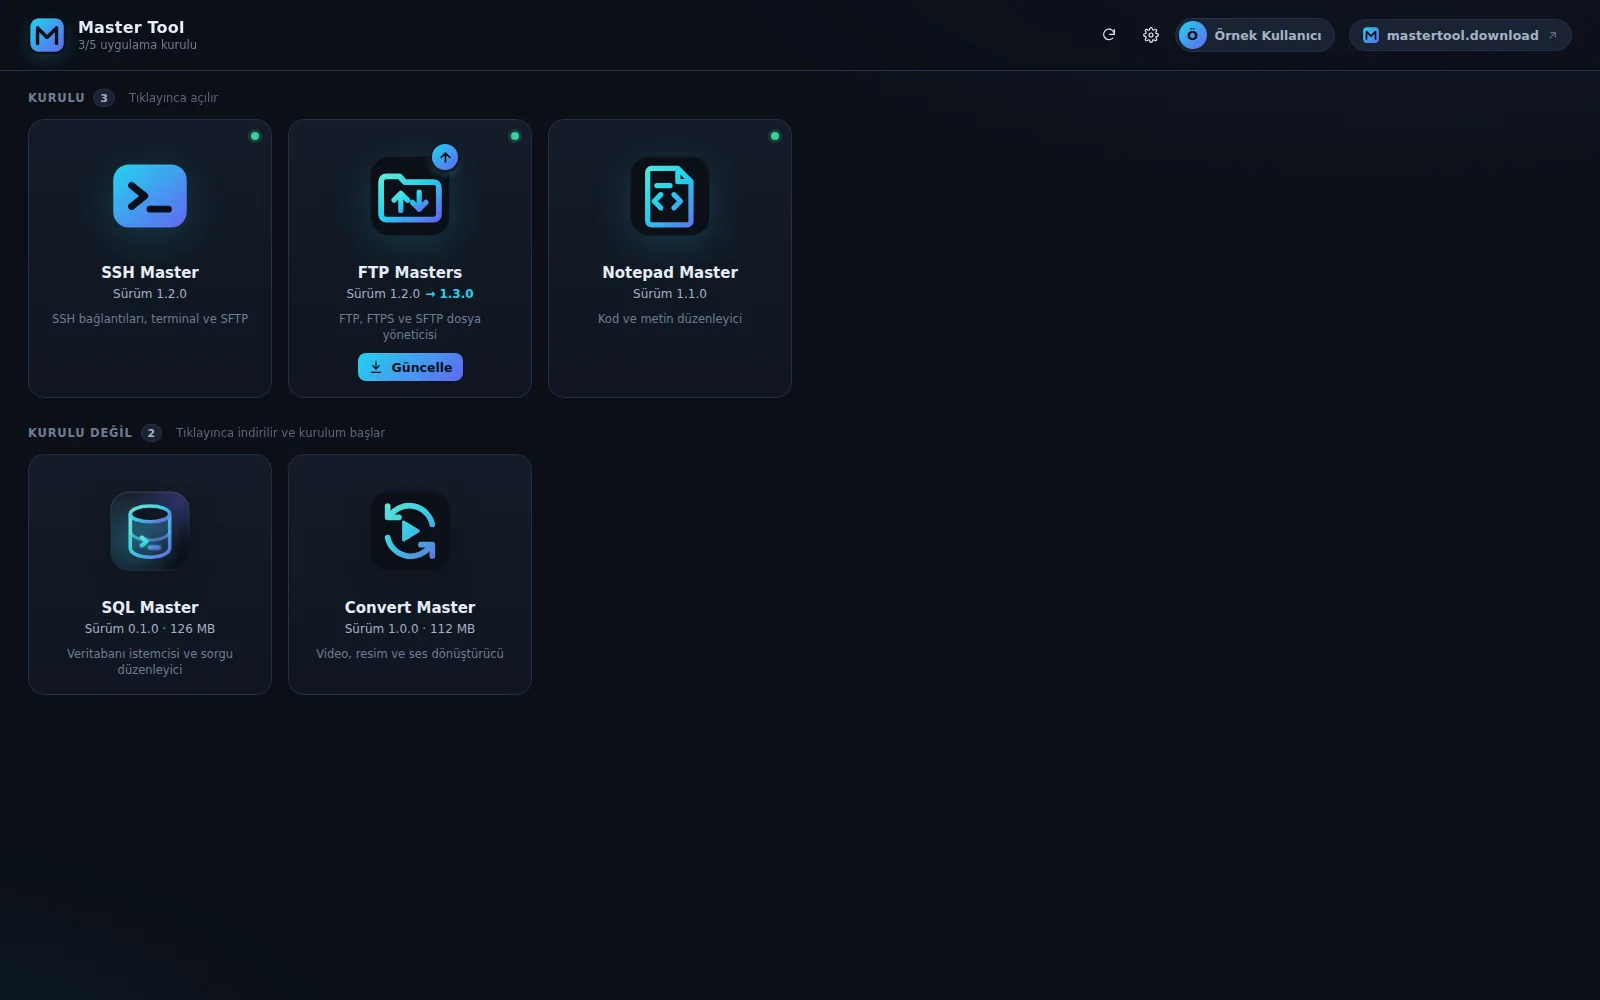The image size is (1600, 1000).
Task: Click the external link arrow beside mastertool.download
Action: click(x=1553, y=35)
